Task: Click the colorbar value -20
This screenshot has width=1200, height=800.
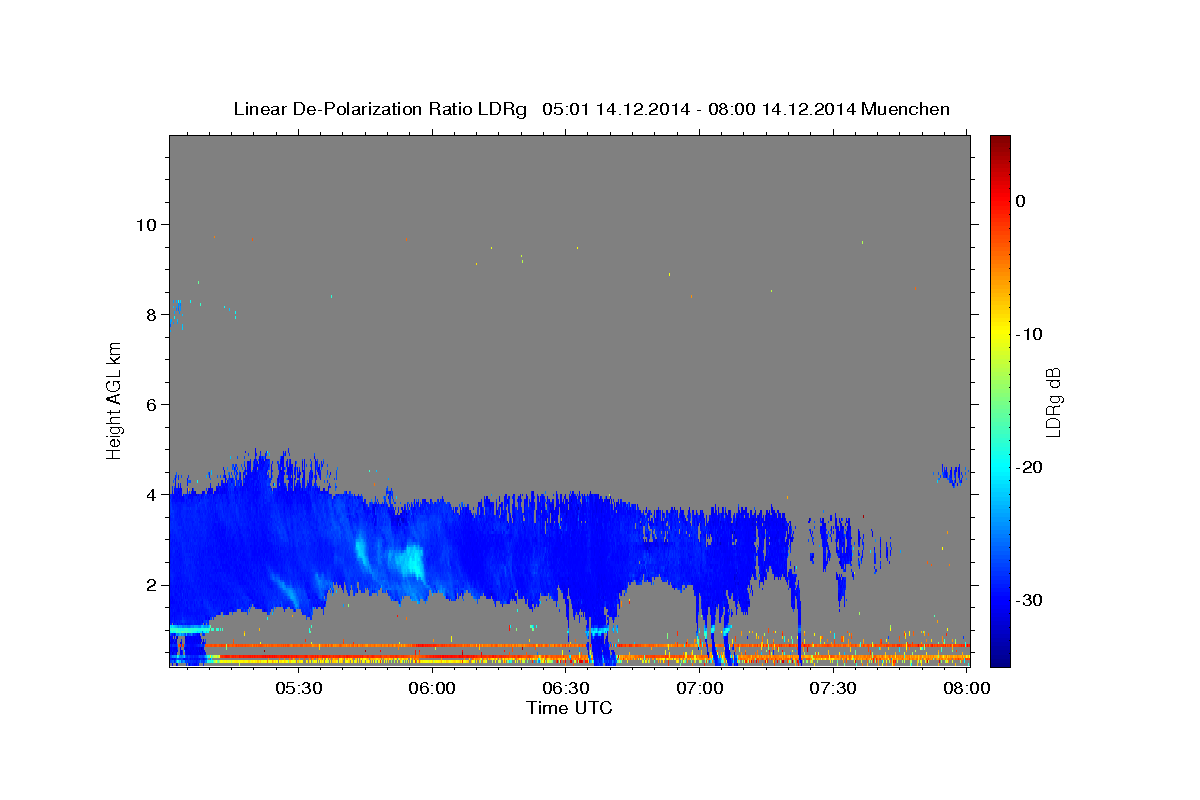Action: tap(1028, 467)
